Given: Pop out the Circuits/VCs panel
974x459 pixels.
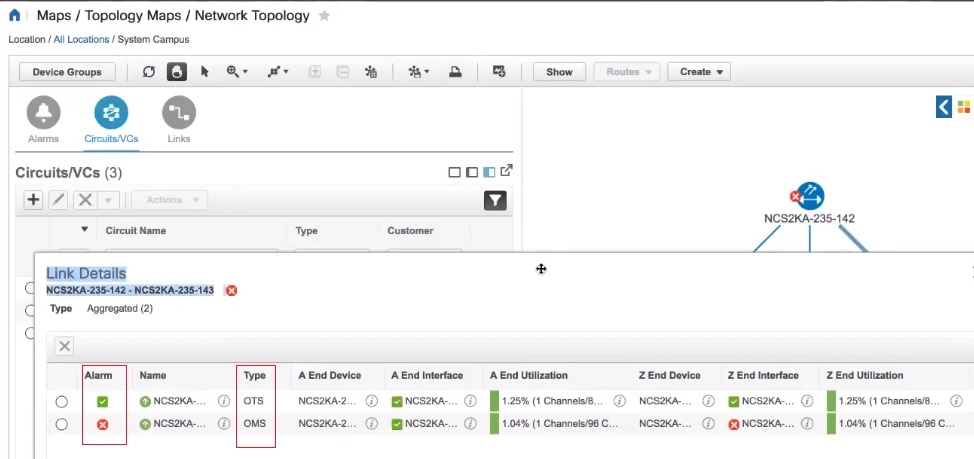Looking at the screenshot, I should tap(507, 170).
